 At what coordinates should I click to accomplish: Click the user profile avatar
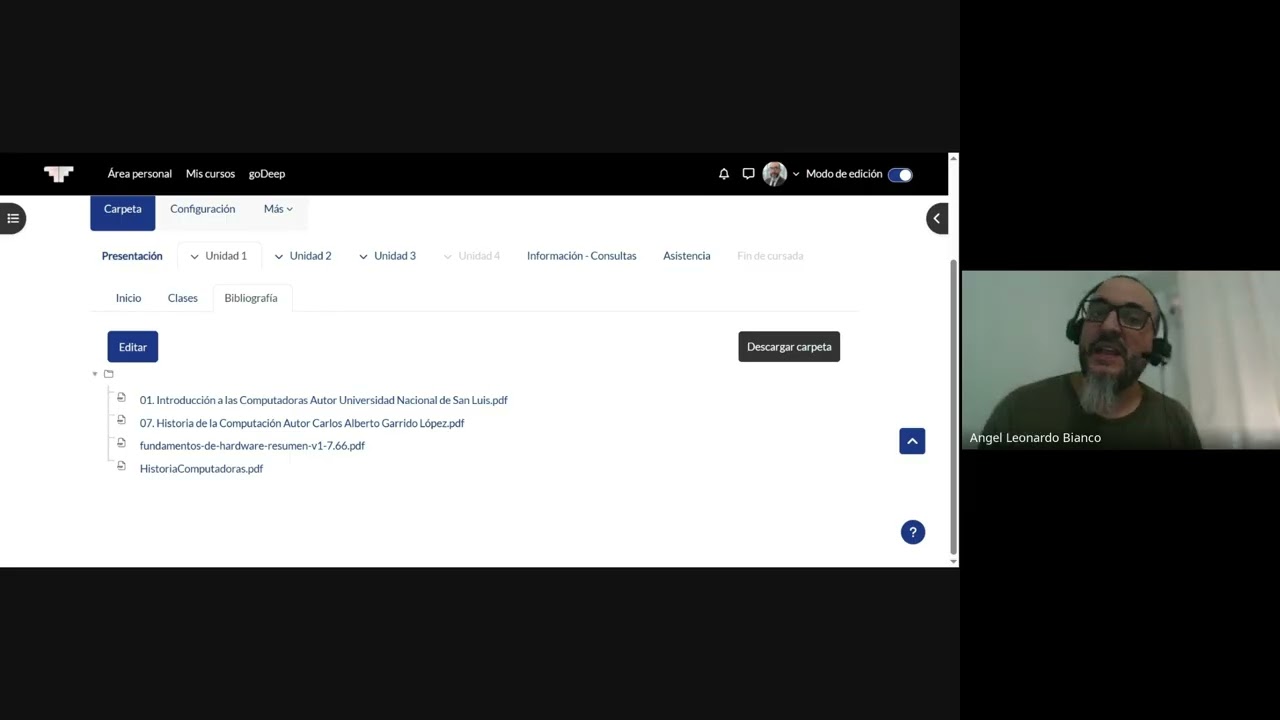tap(774, 174)
